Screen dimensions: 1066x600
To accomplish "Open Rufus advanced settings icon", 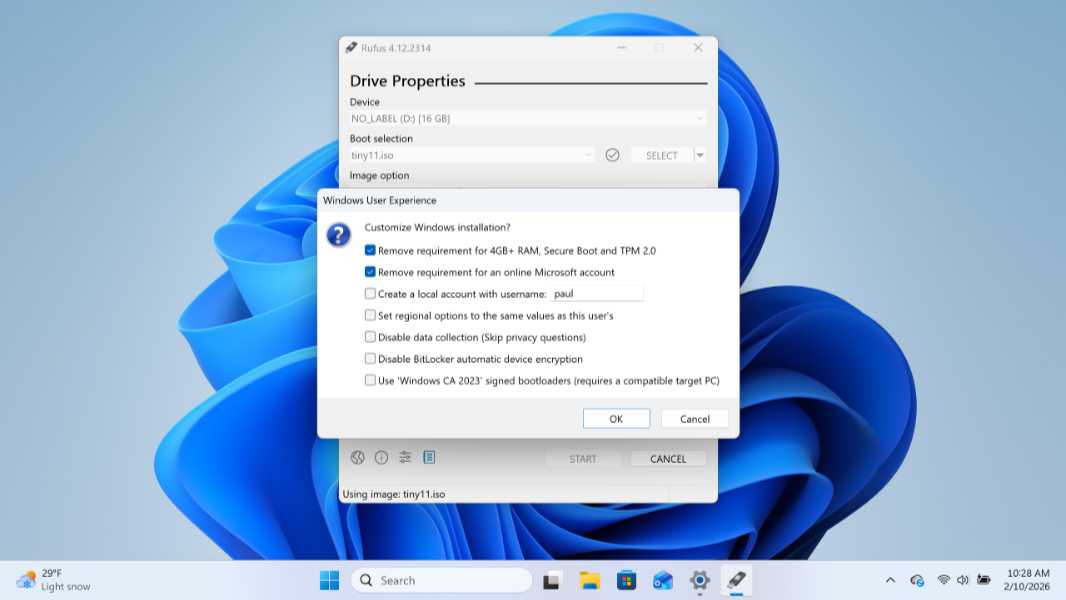I will tap(404, 457).
